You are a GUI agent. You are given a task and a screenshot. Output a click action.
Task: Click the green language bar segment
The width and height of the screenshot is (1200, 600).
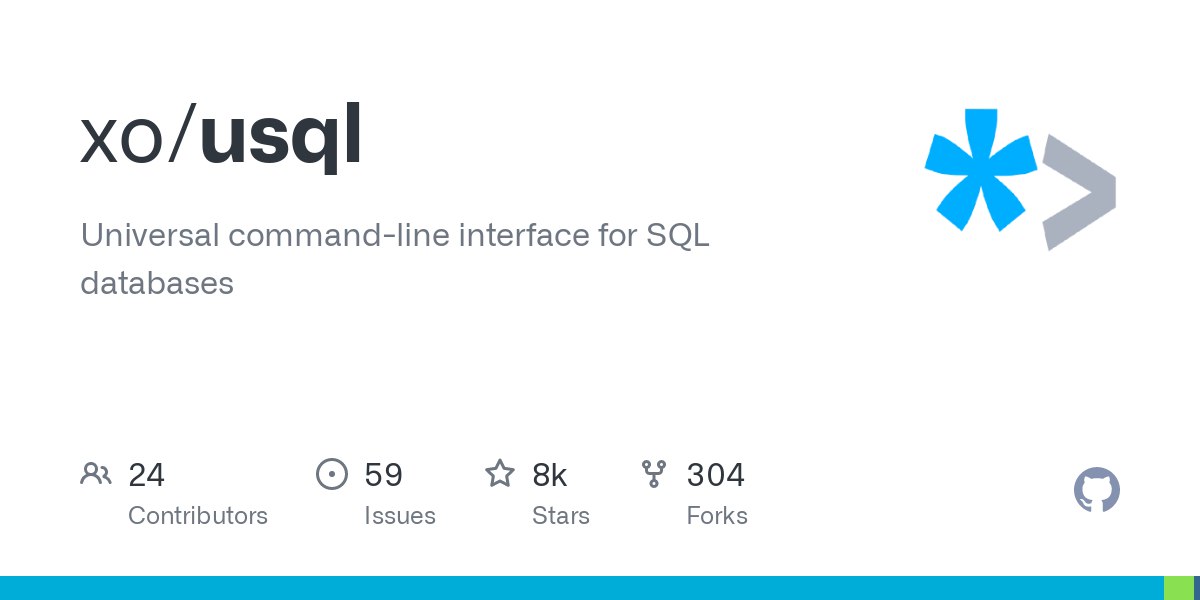1179,588
